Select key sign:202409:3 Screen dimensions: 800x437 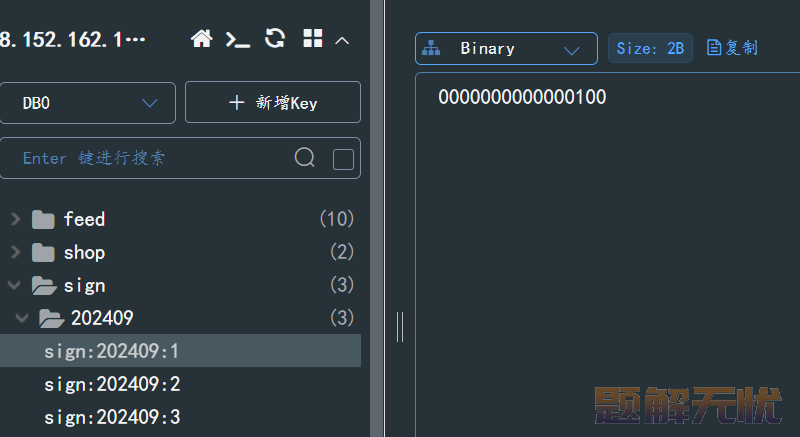[x=112, y=417]
